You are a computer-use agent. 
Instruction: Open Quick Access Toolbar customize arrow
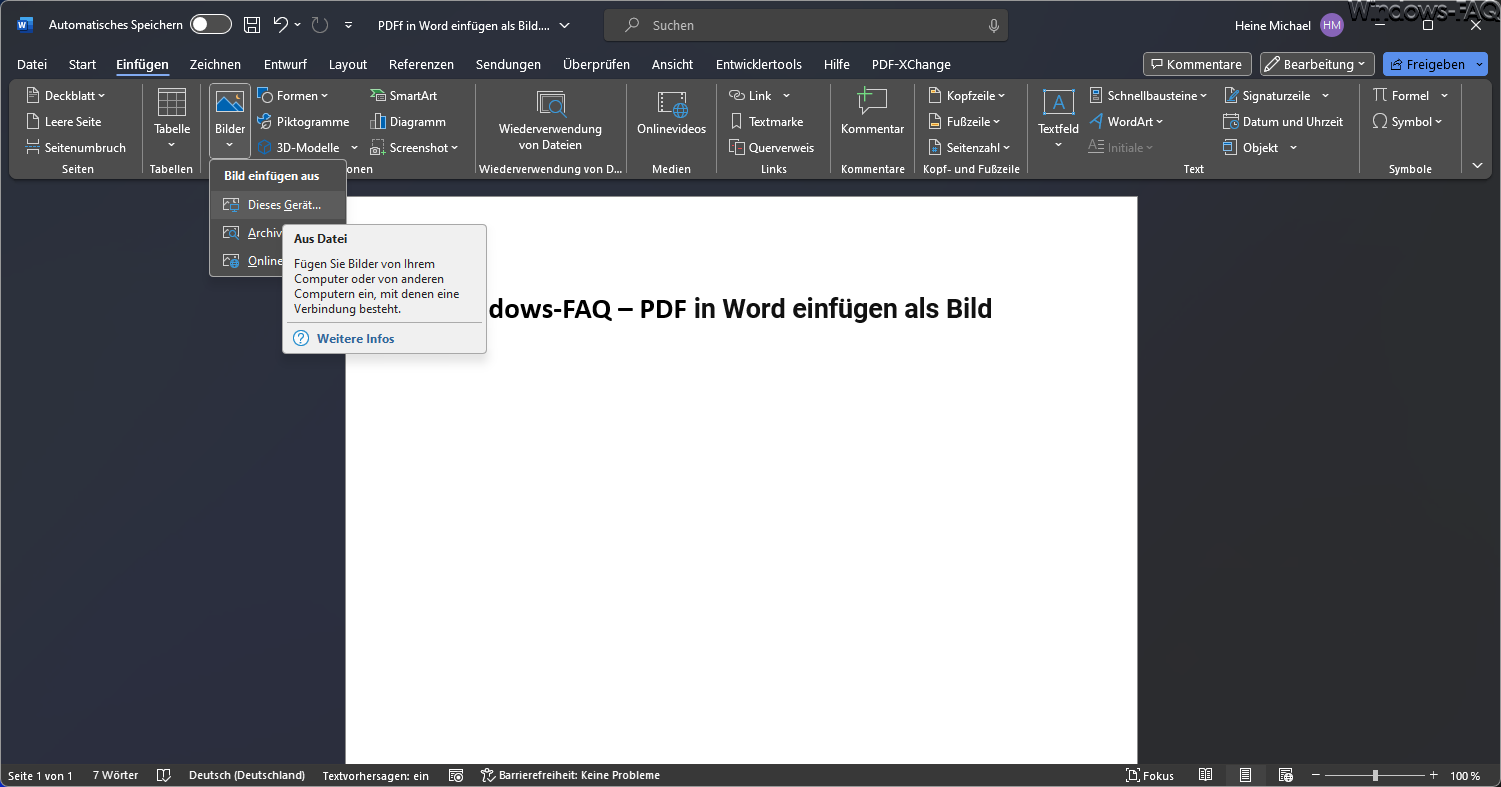coord(348,25)
